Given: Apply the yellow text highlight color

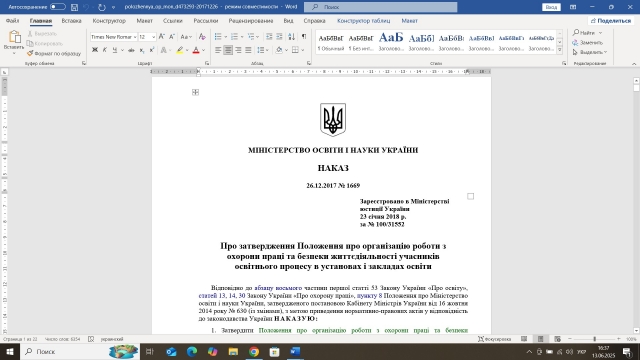Looking at the screenshot, I should pos(180,50).
